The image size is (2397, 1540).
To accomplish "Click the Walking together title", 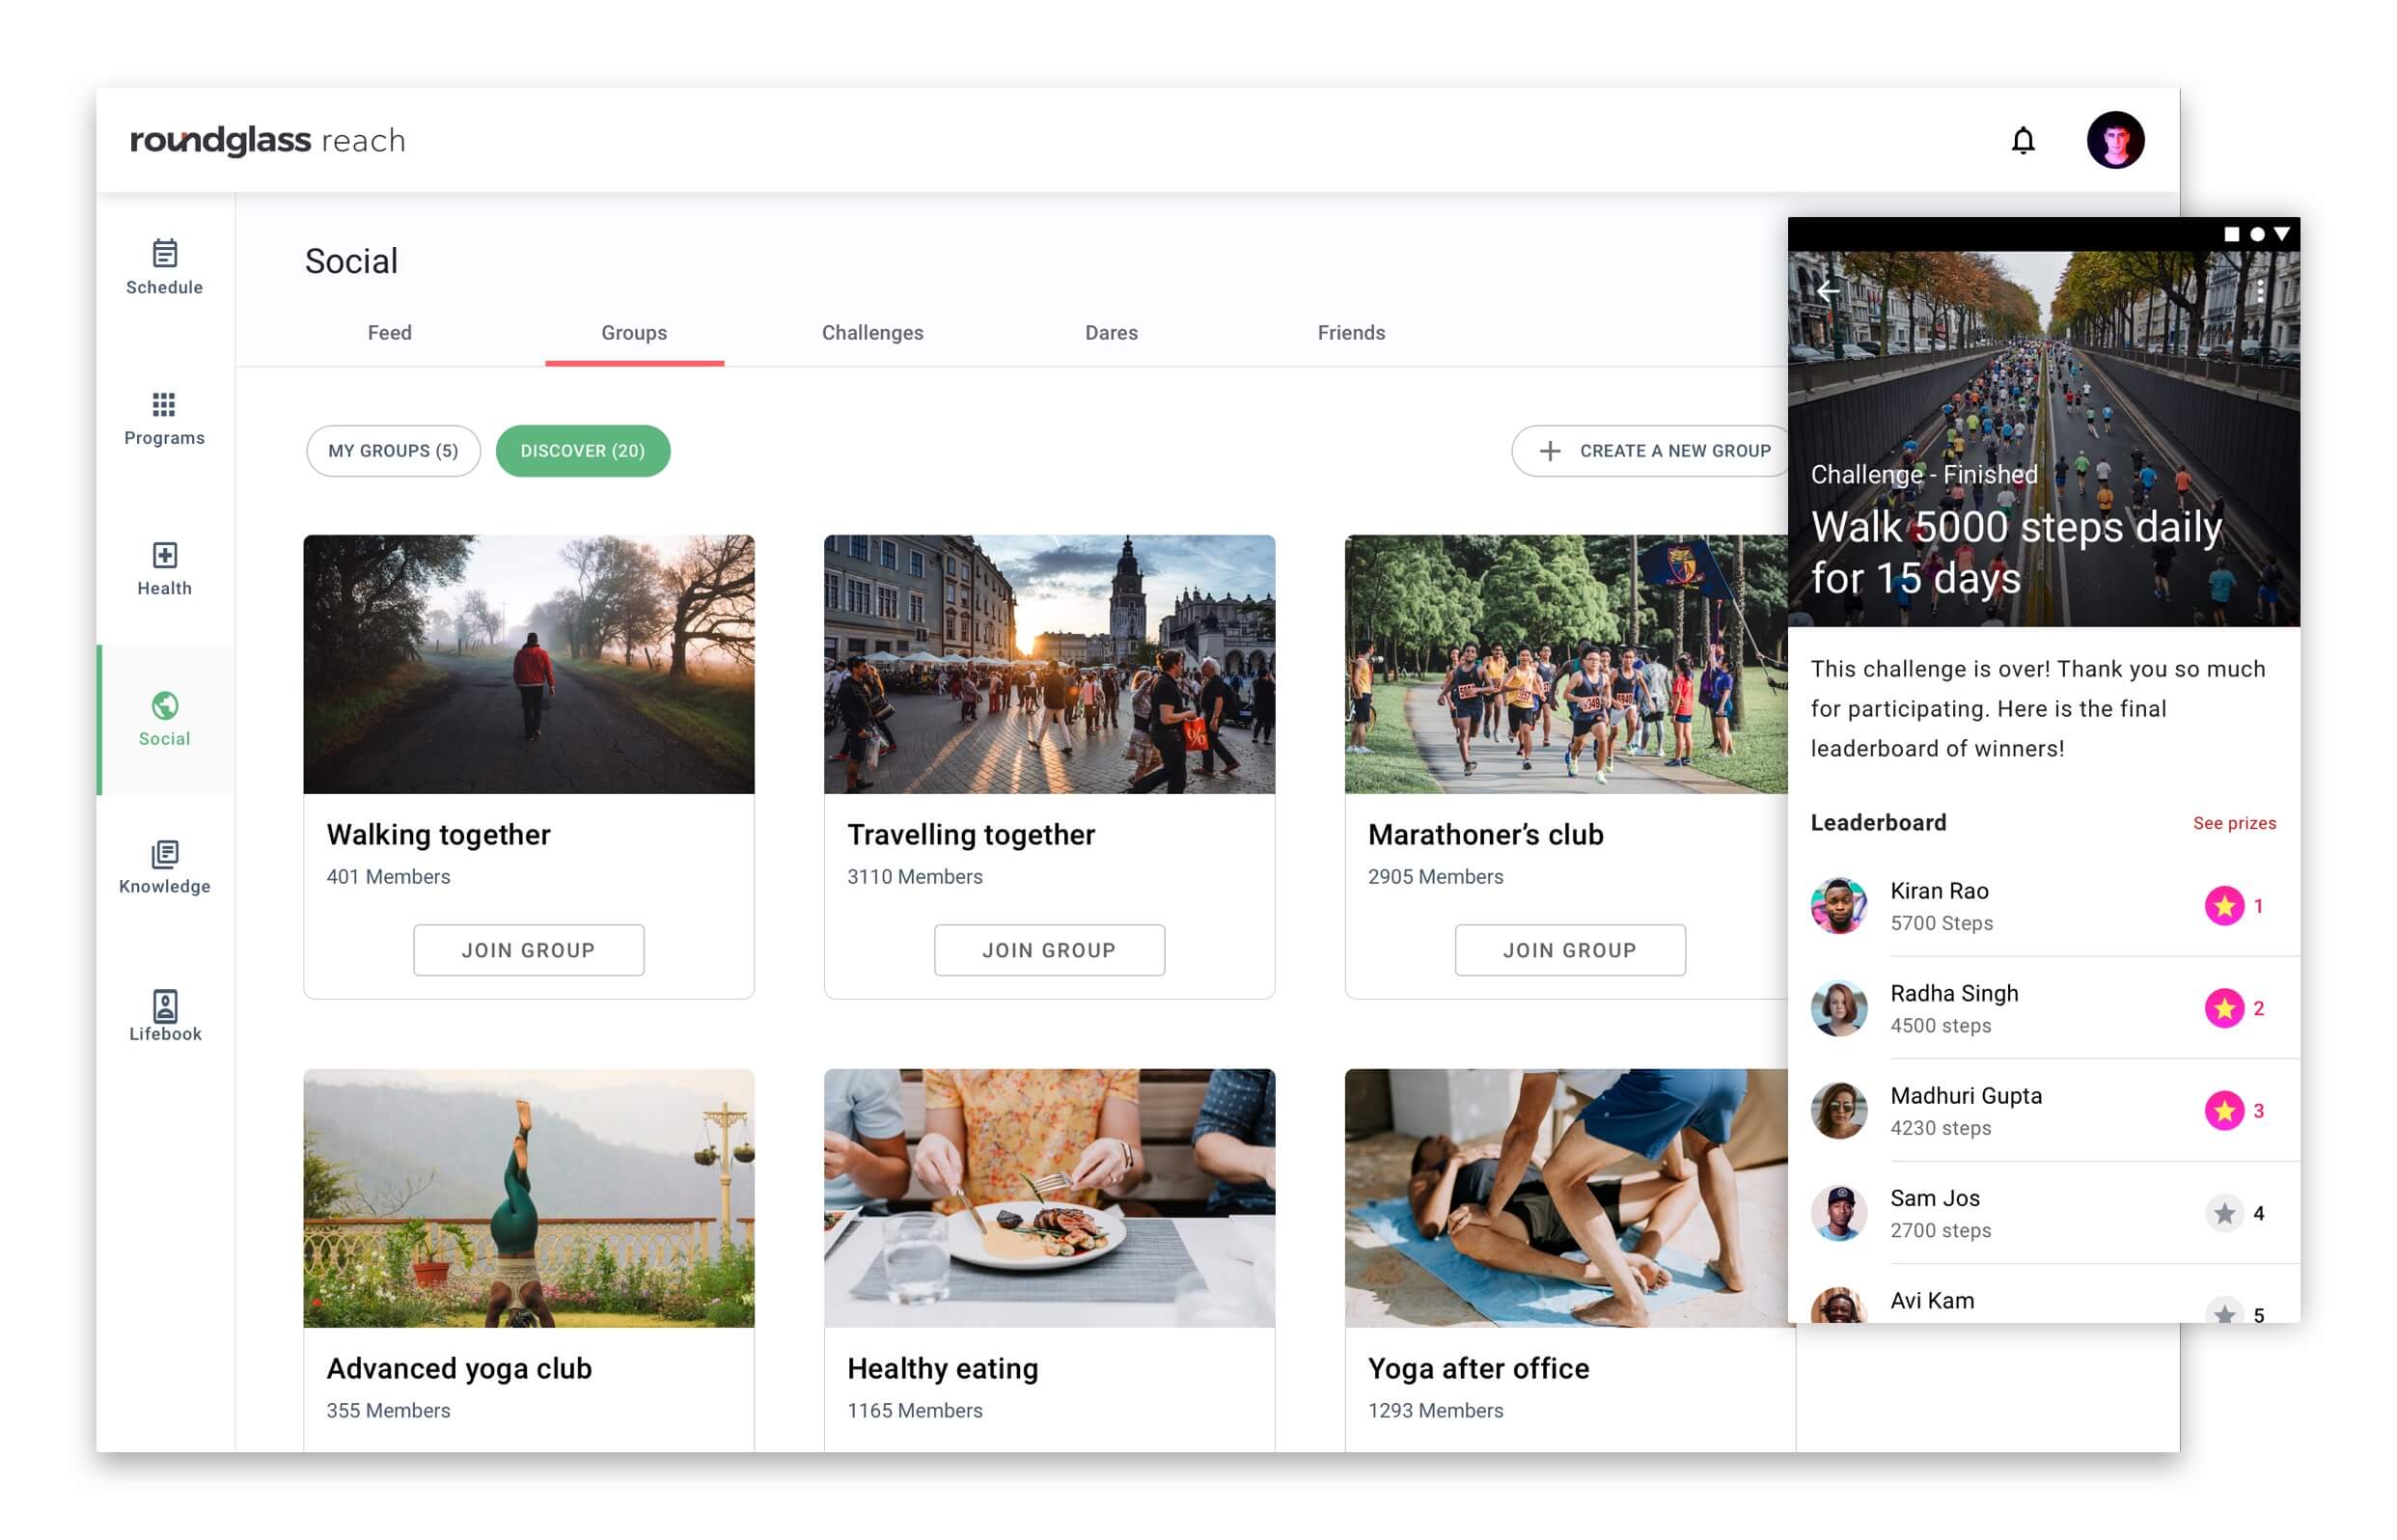I will point(438,835).
